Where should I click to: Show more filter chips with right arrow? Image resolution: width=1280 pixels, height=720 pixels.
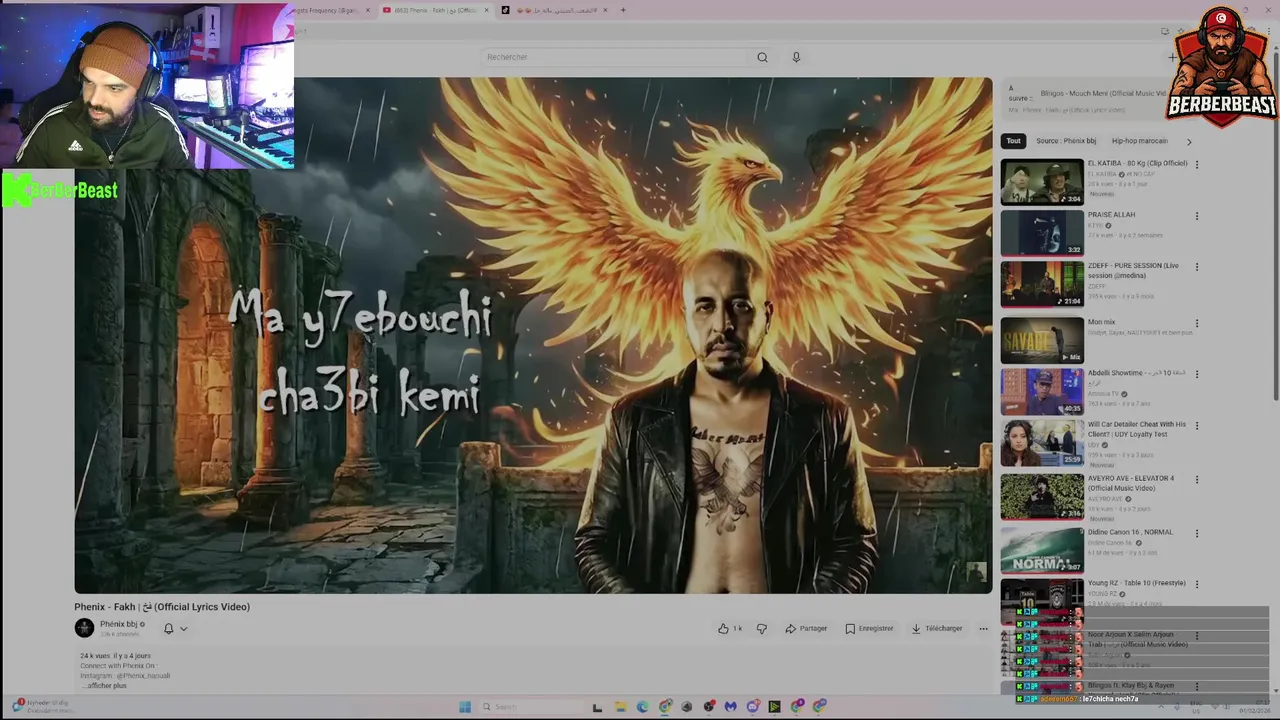(1189, 141)
